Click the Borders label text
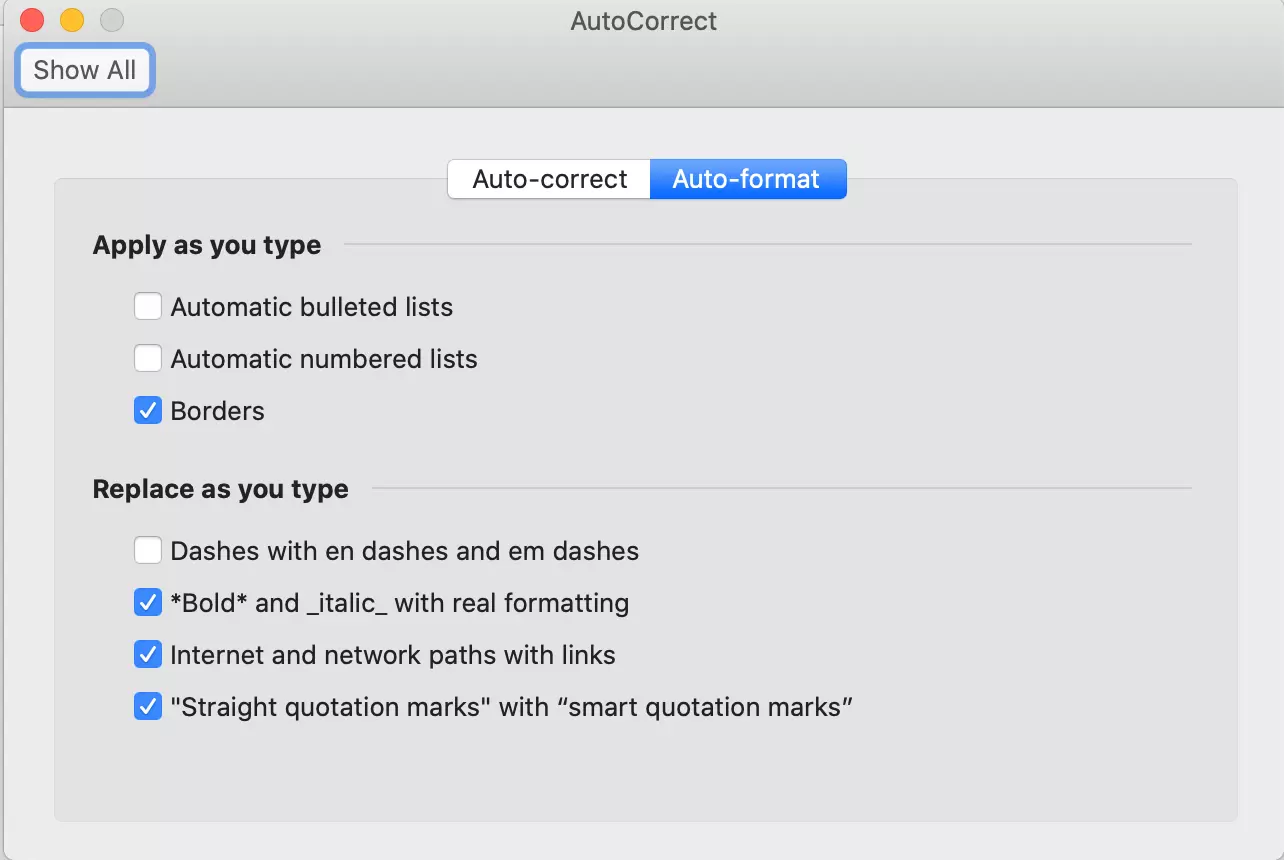Viewport: 1284px width, 860px height. [217, 410]
